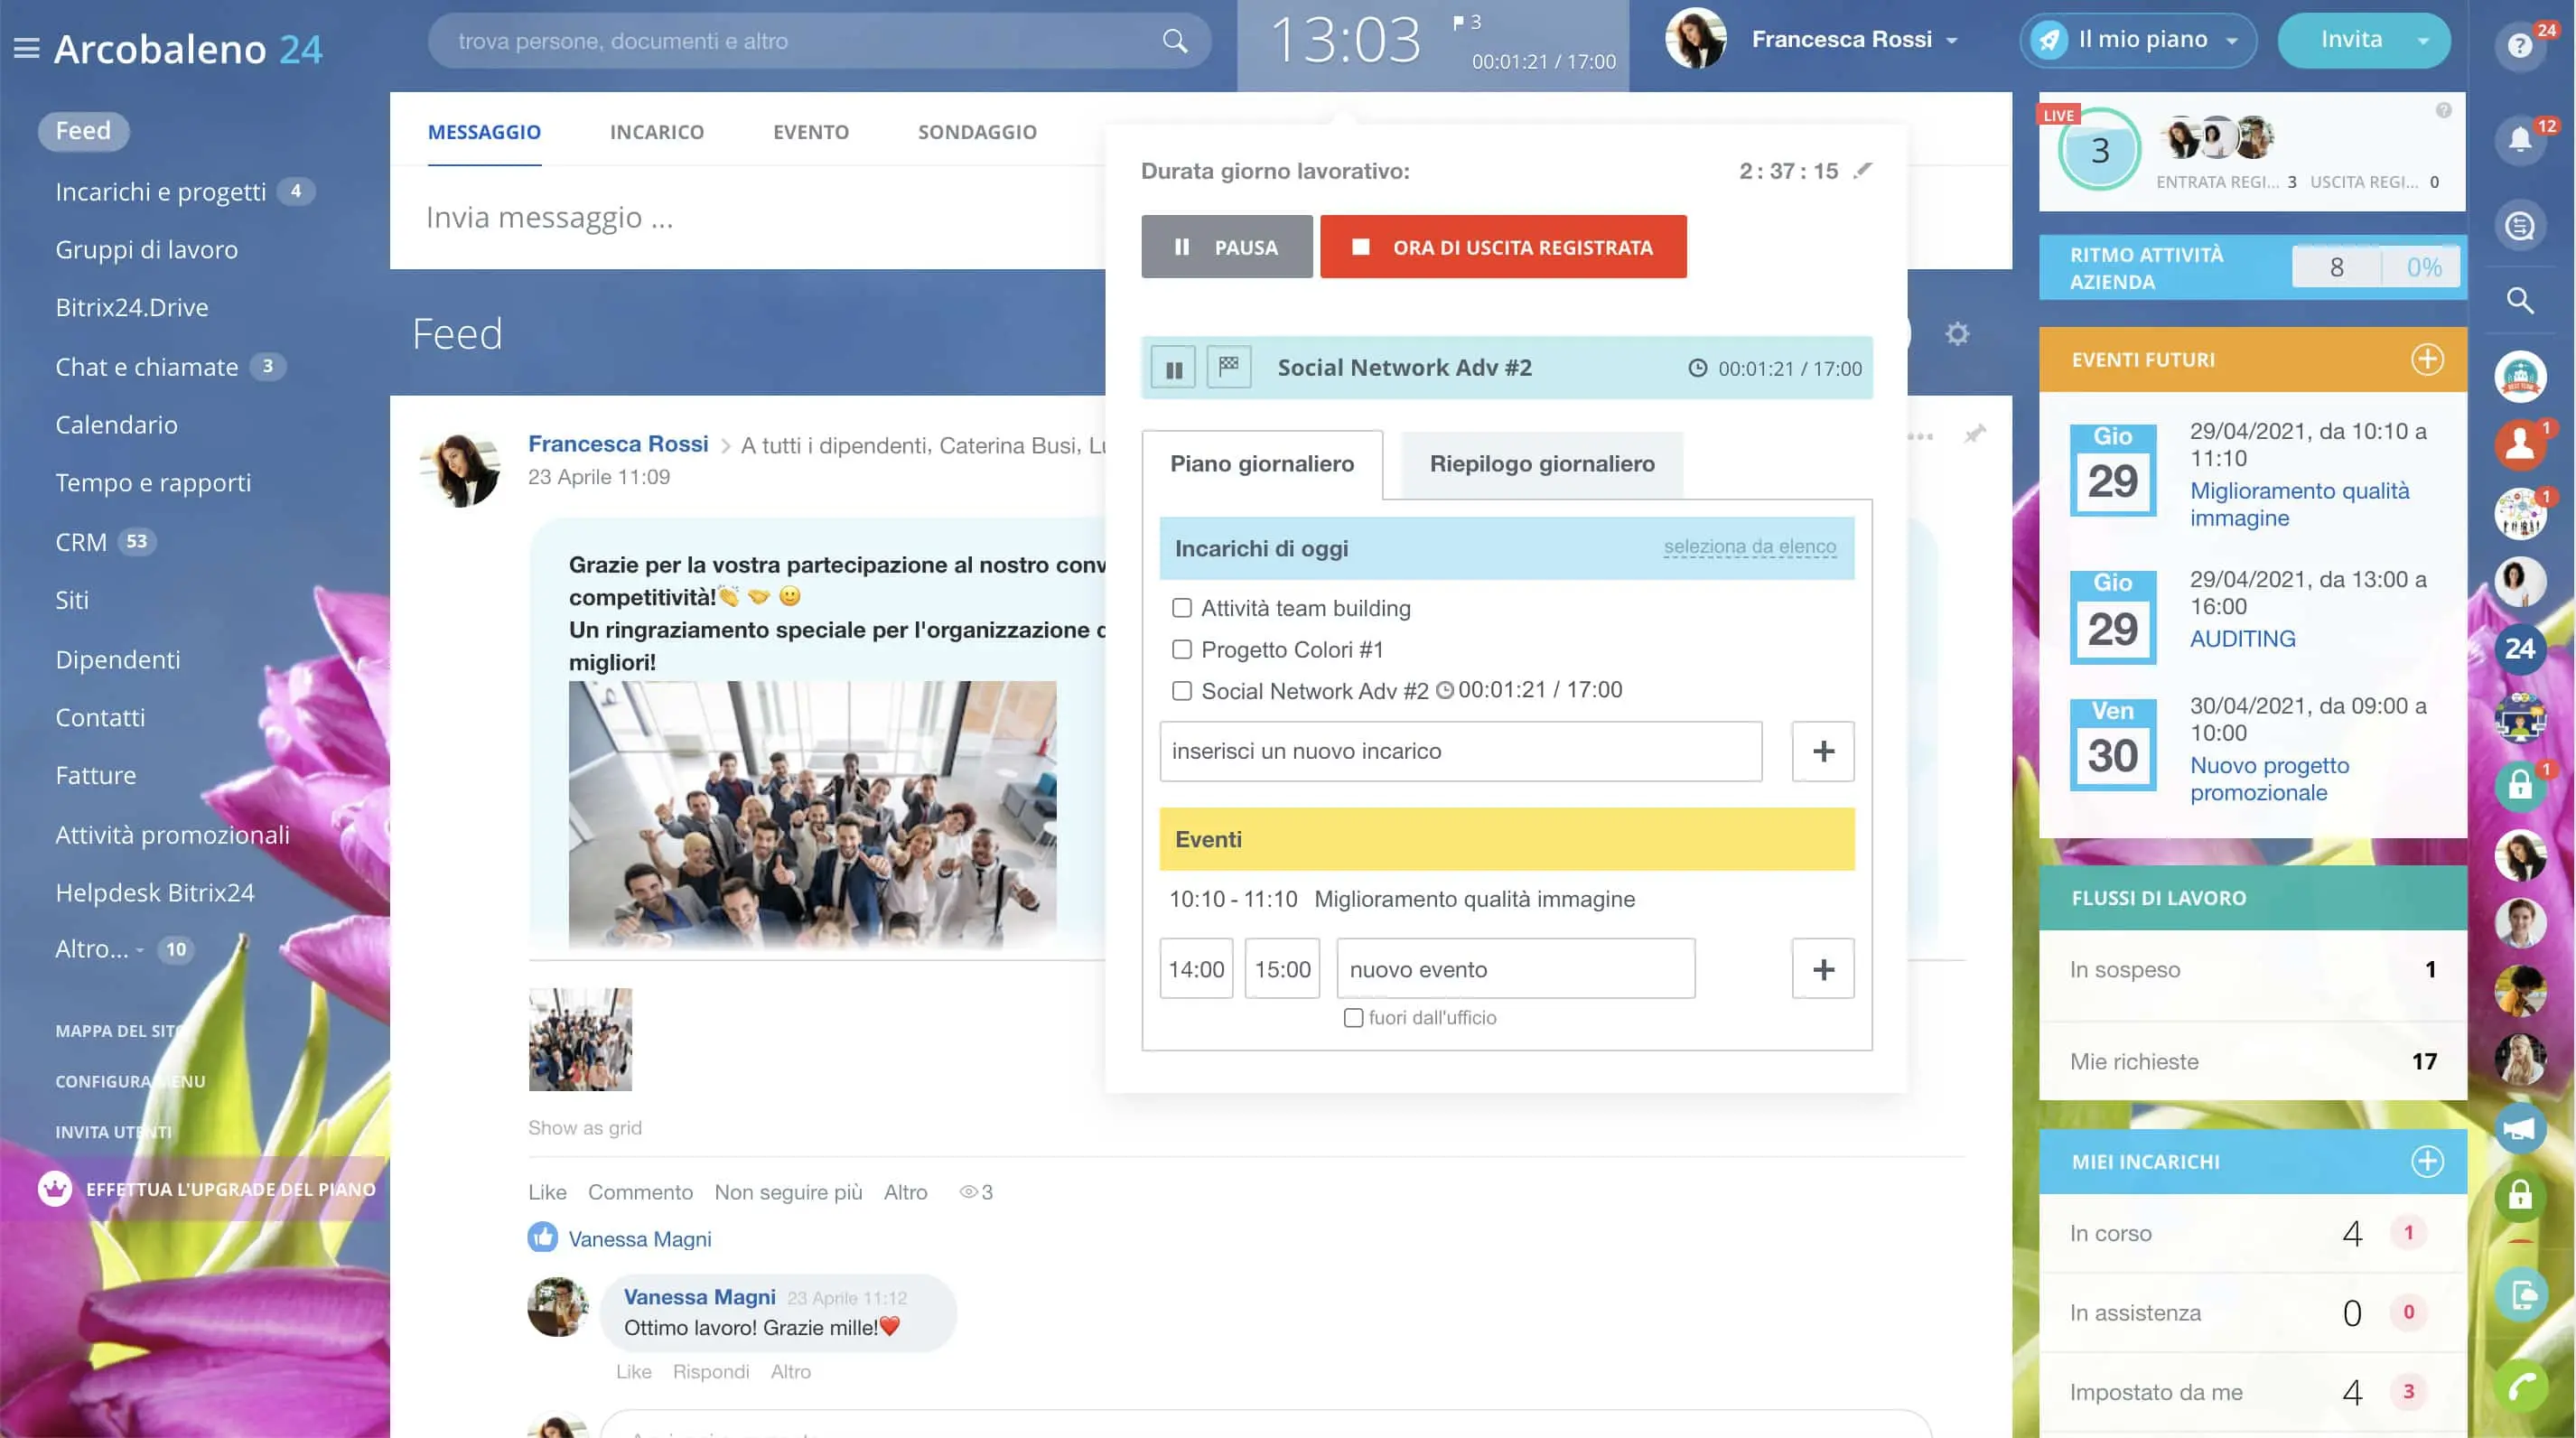This screenshot has width=2576, height=1438.
Task: Open event end time 15:00 selector
Action: point(1282,969)
